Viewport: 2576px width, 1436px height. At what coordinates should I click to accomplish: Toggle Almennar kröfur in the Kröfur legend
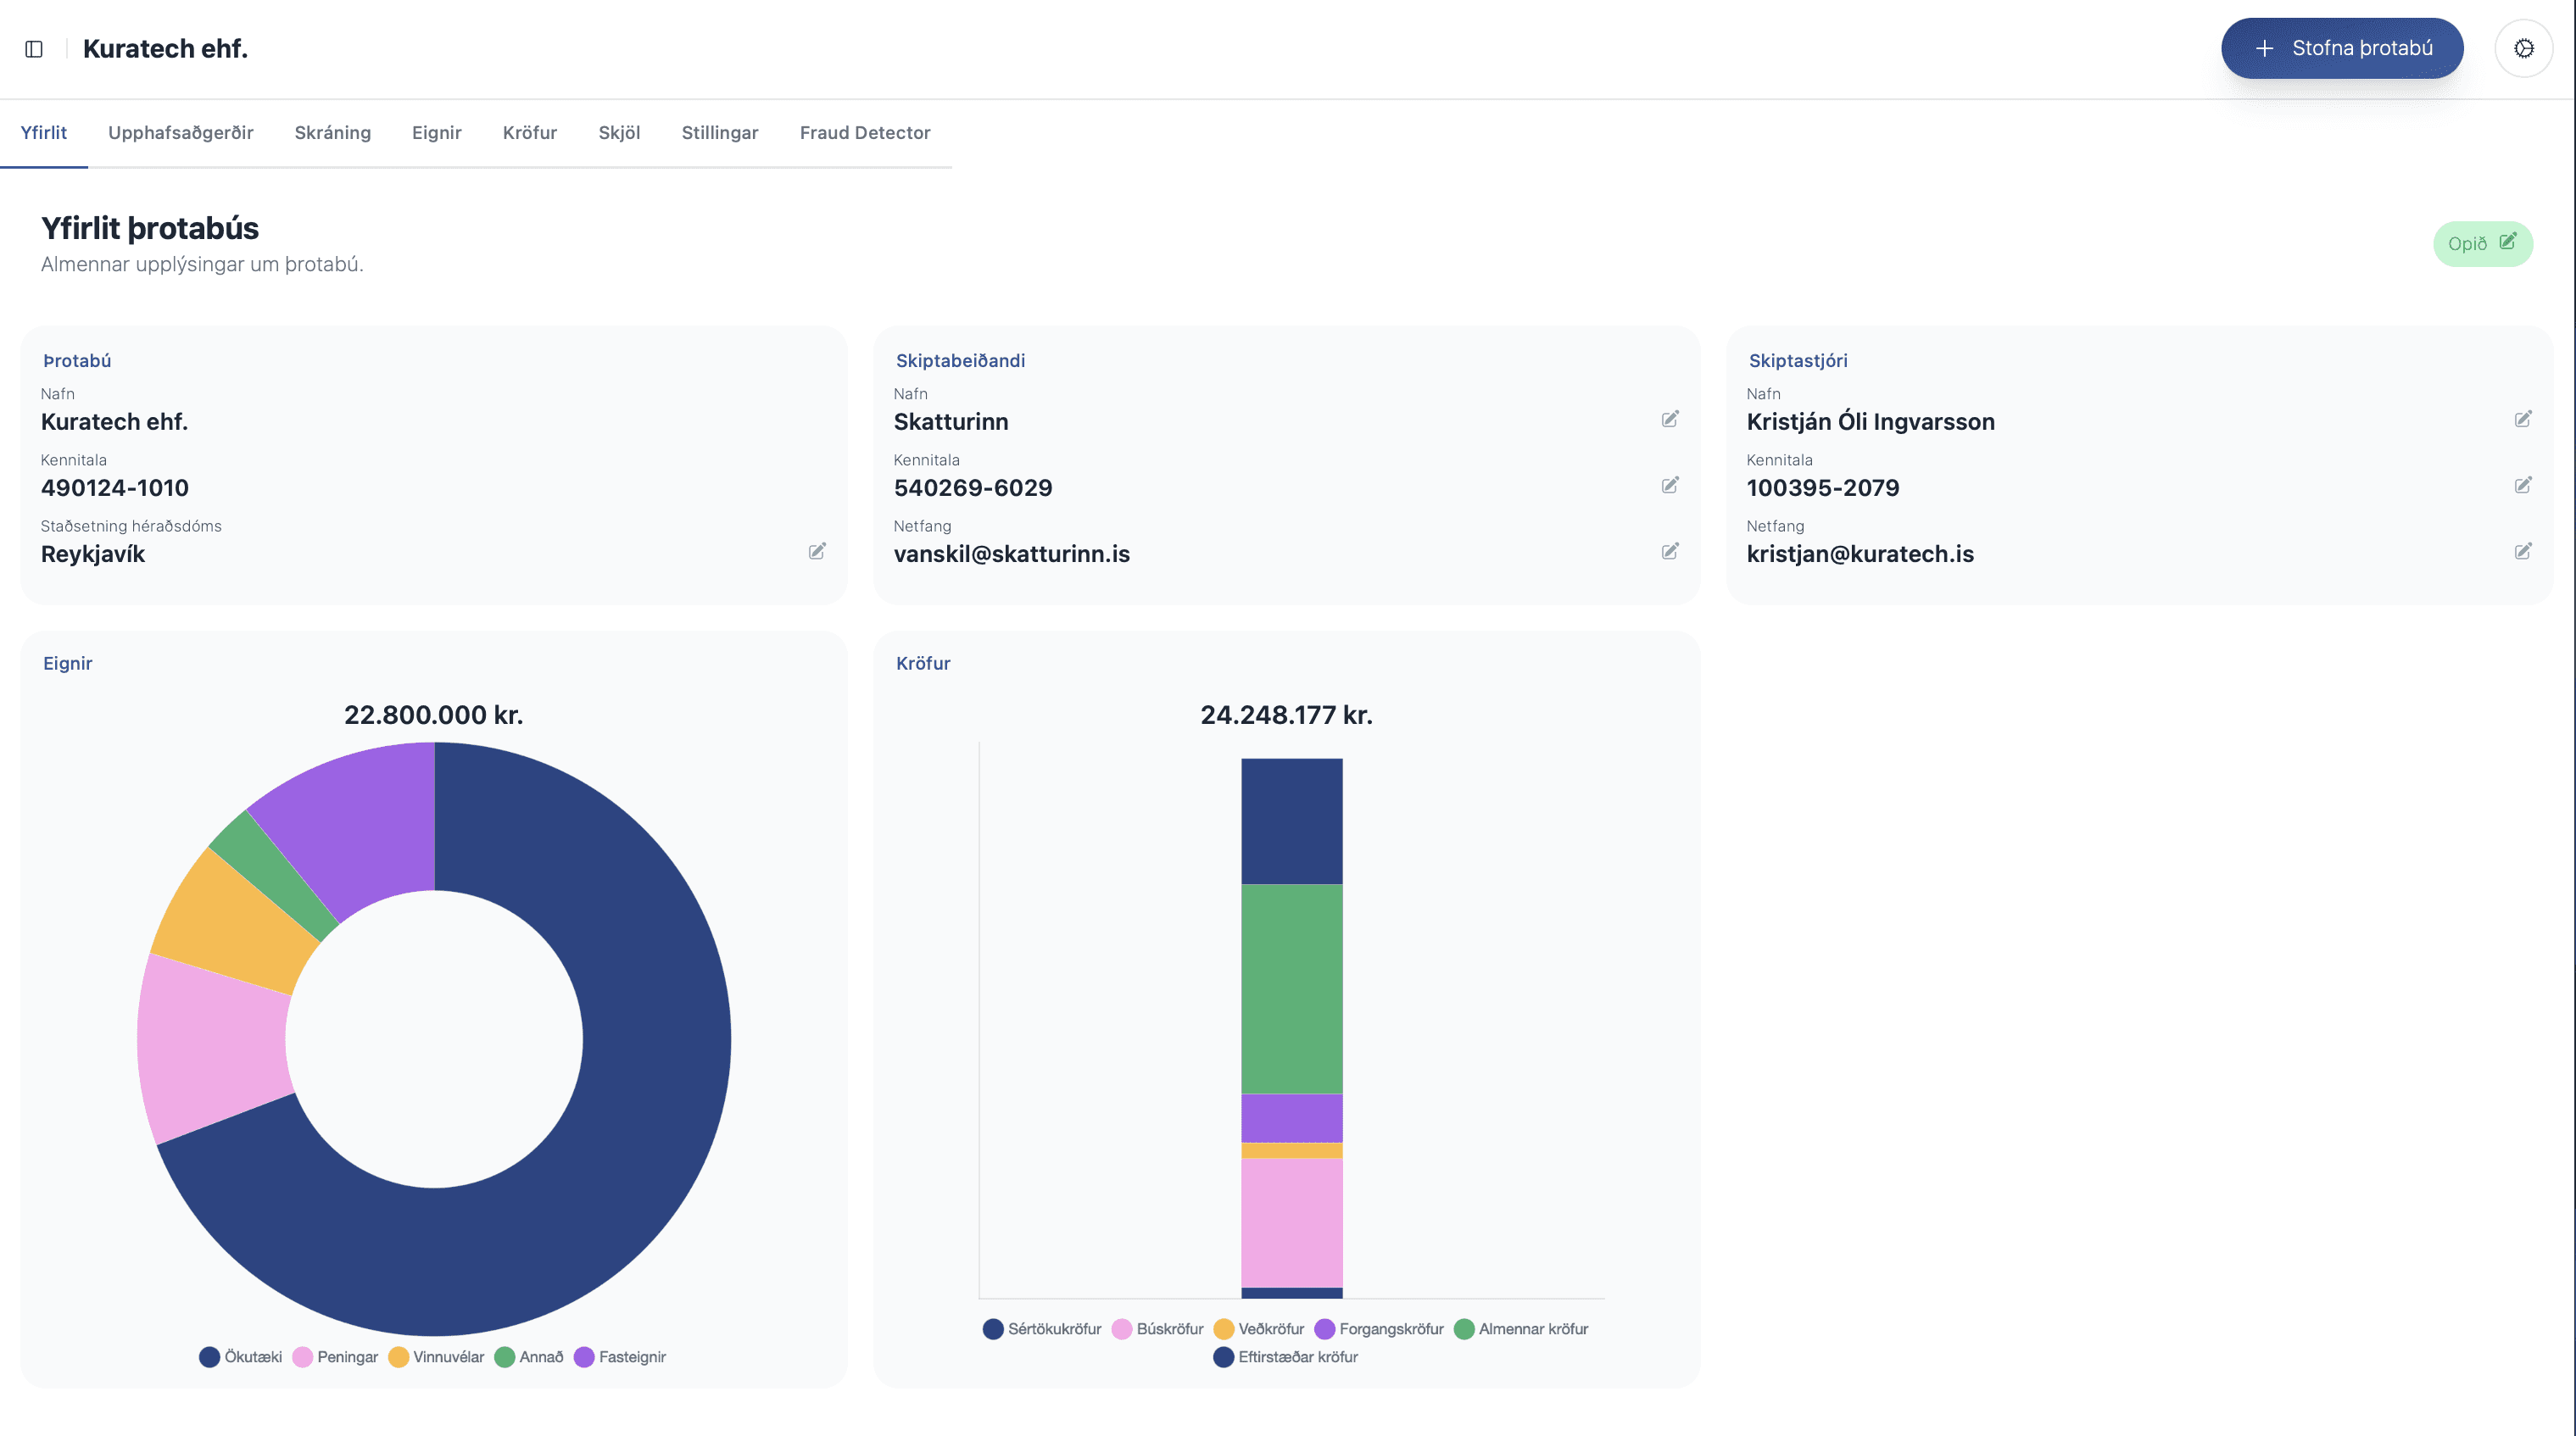(x=1520, y=1328)
